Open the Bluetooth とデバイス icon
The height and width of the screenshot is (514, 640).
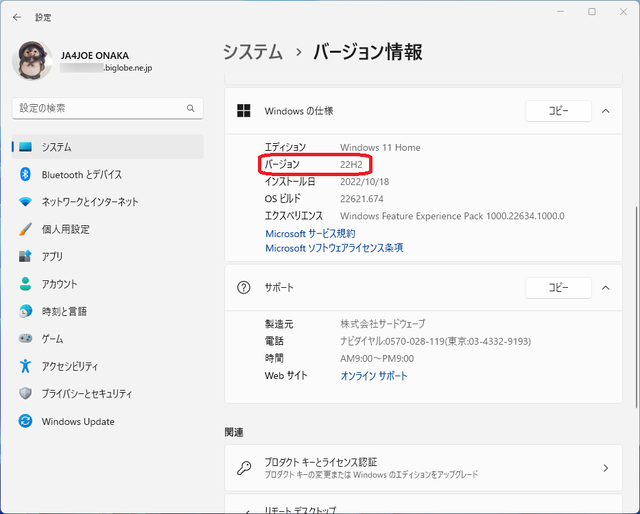25,174
